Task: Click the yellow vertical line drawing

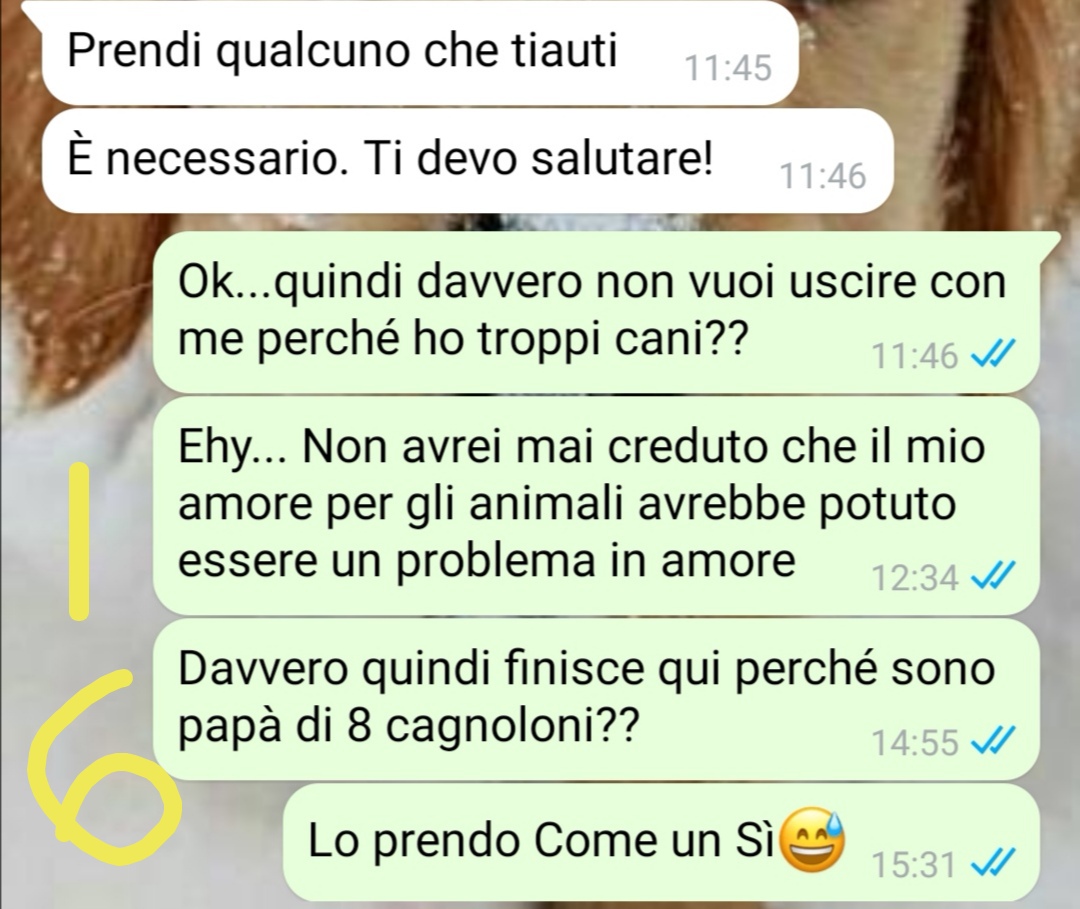Action: (x=81, y=541)
